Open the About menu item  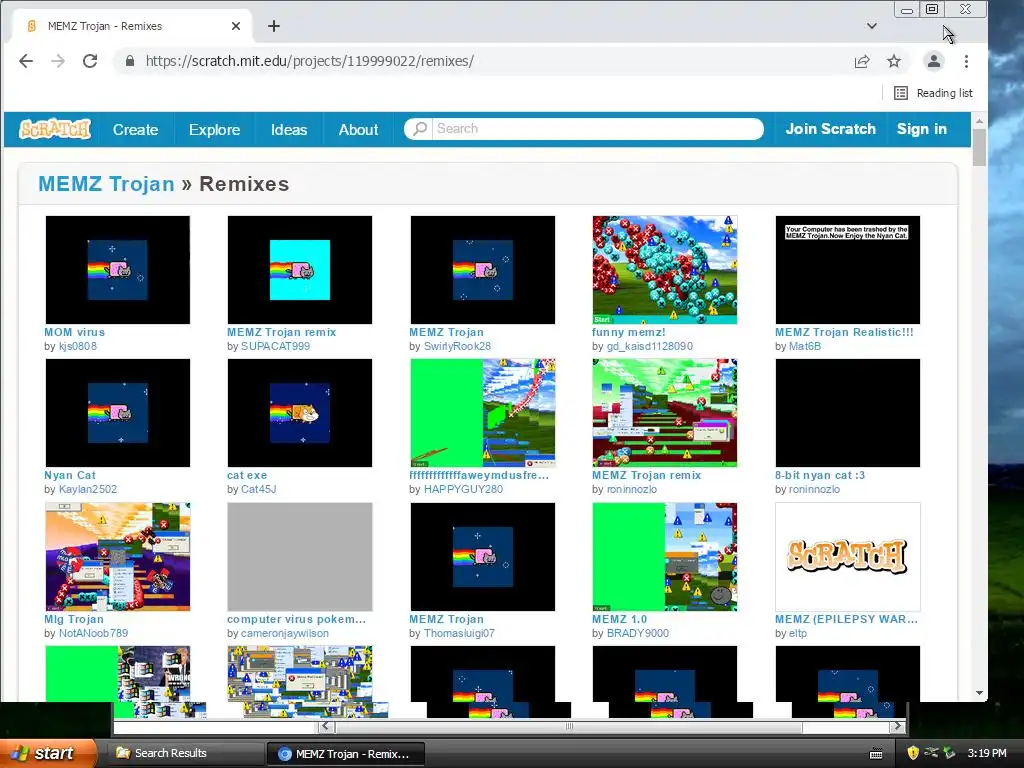[358, 129]
